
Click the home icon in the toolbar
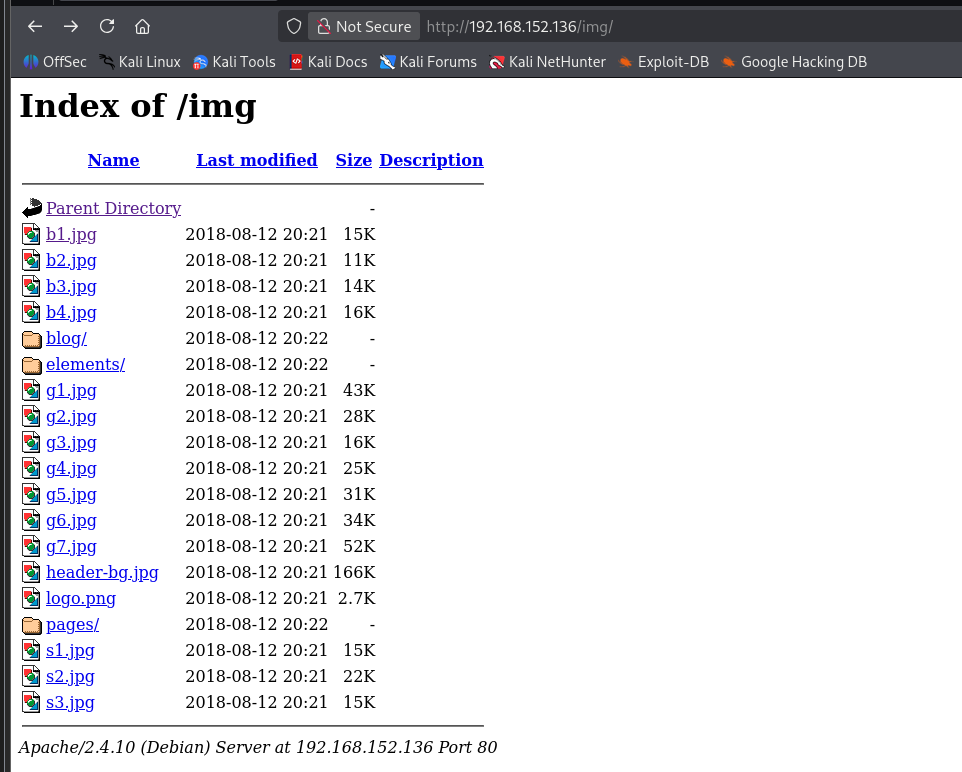coord(142,26)
